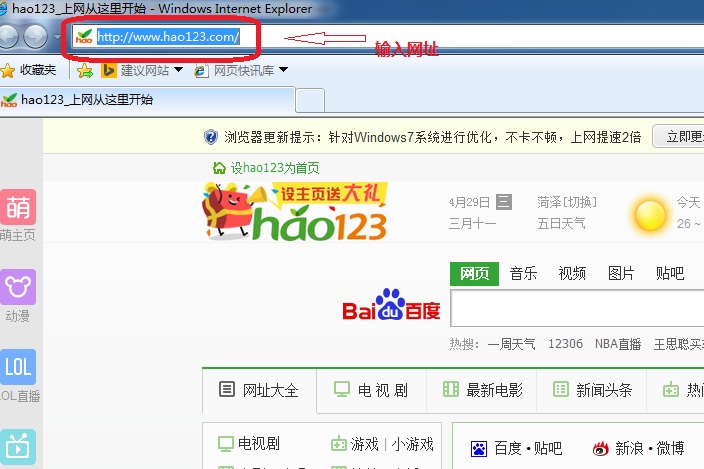Focus the Baidu search input box

(577, 308)
